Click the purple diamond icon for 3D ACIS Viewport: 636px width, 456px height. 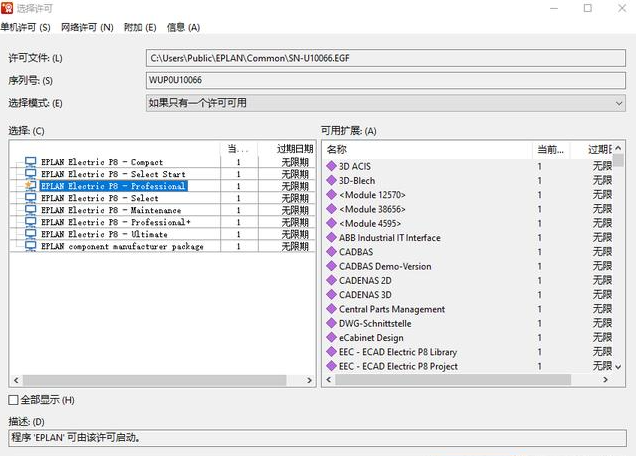(x=331, y=166)
